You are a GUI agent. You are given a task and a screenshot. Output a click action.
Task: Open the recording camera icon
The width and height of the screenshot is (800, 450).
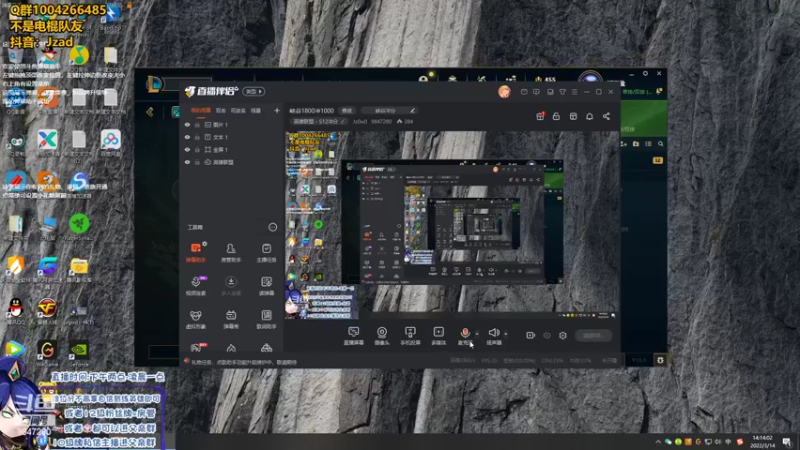531,335
